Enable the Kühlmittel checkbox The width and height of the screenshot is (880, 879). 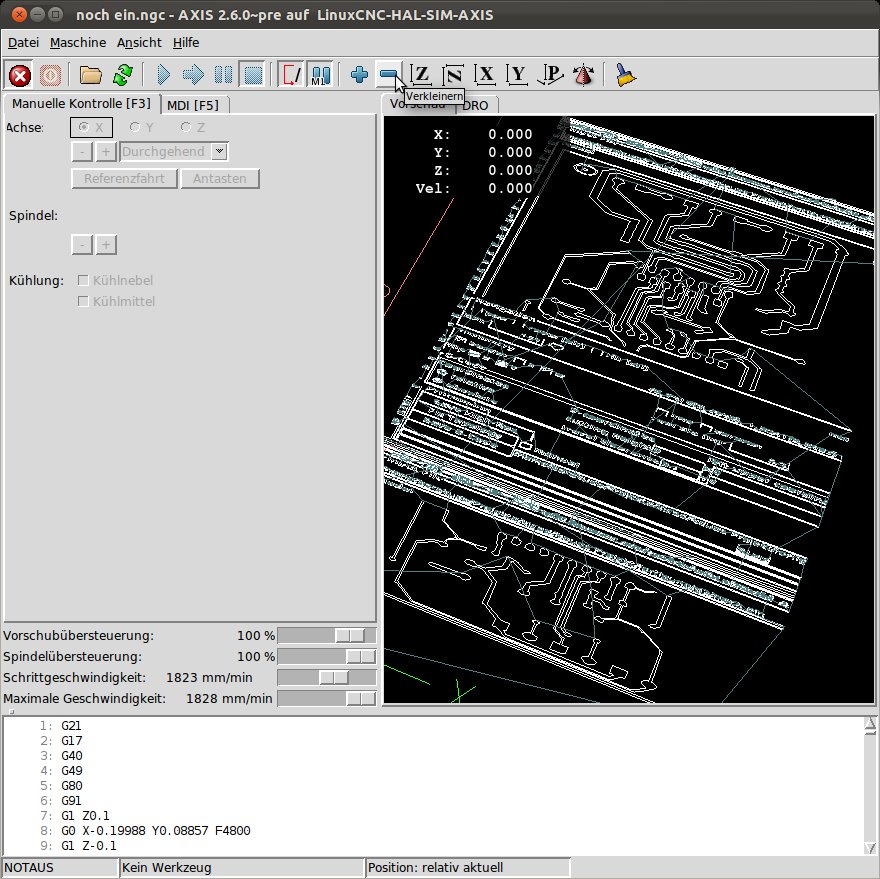[84, 301]
